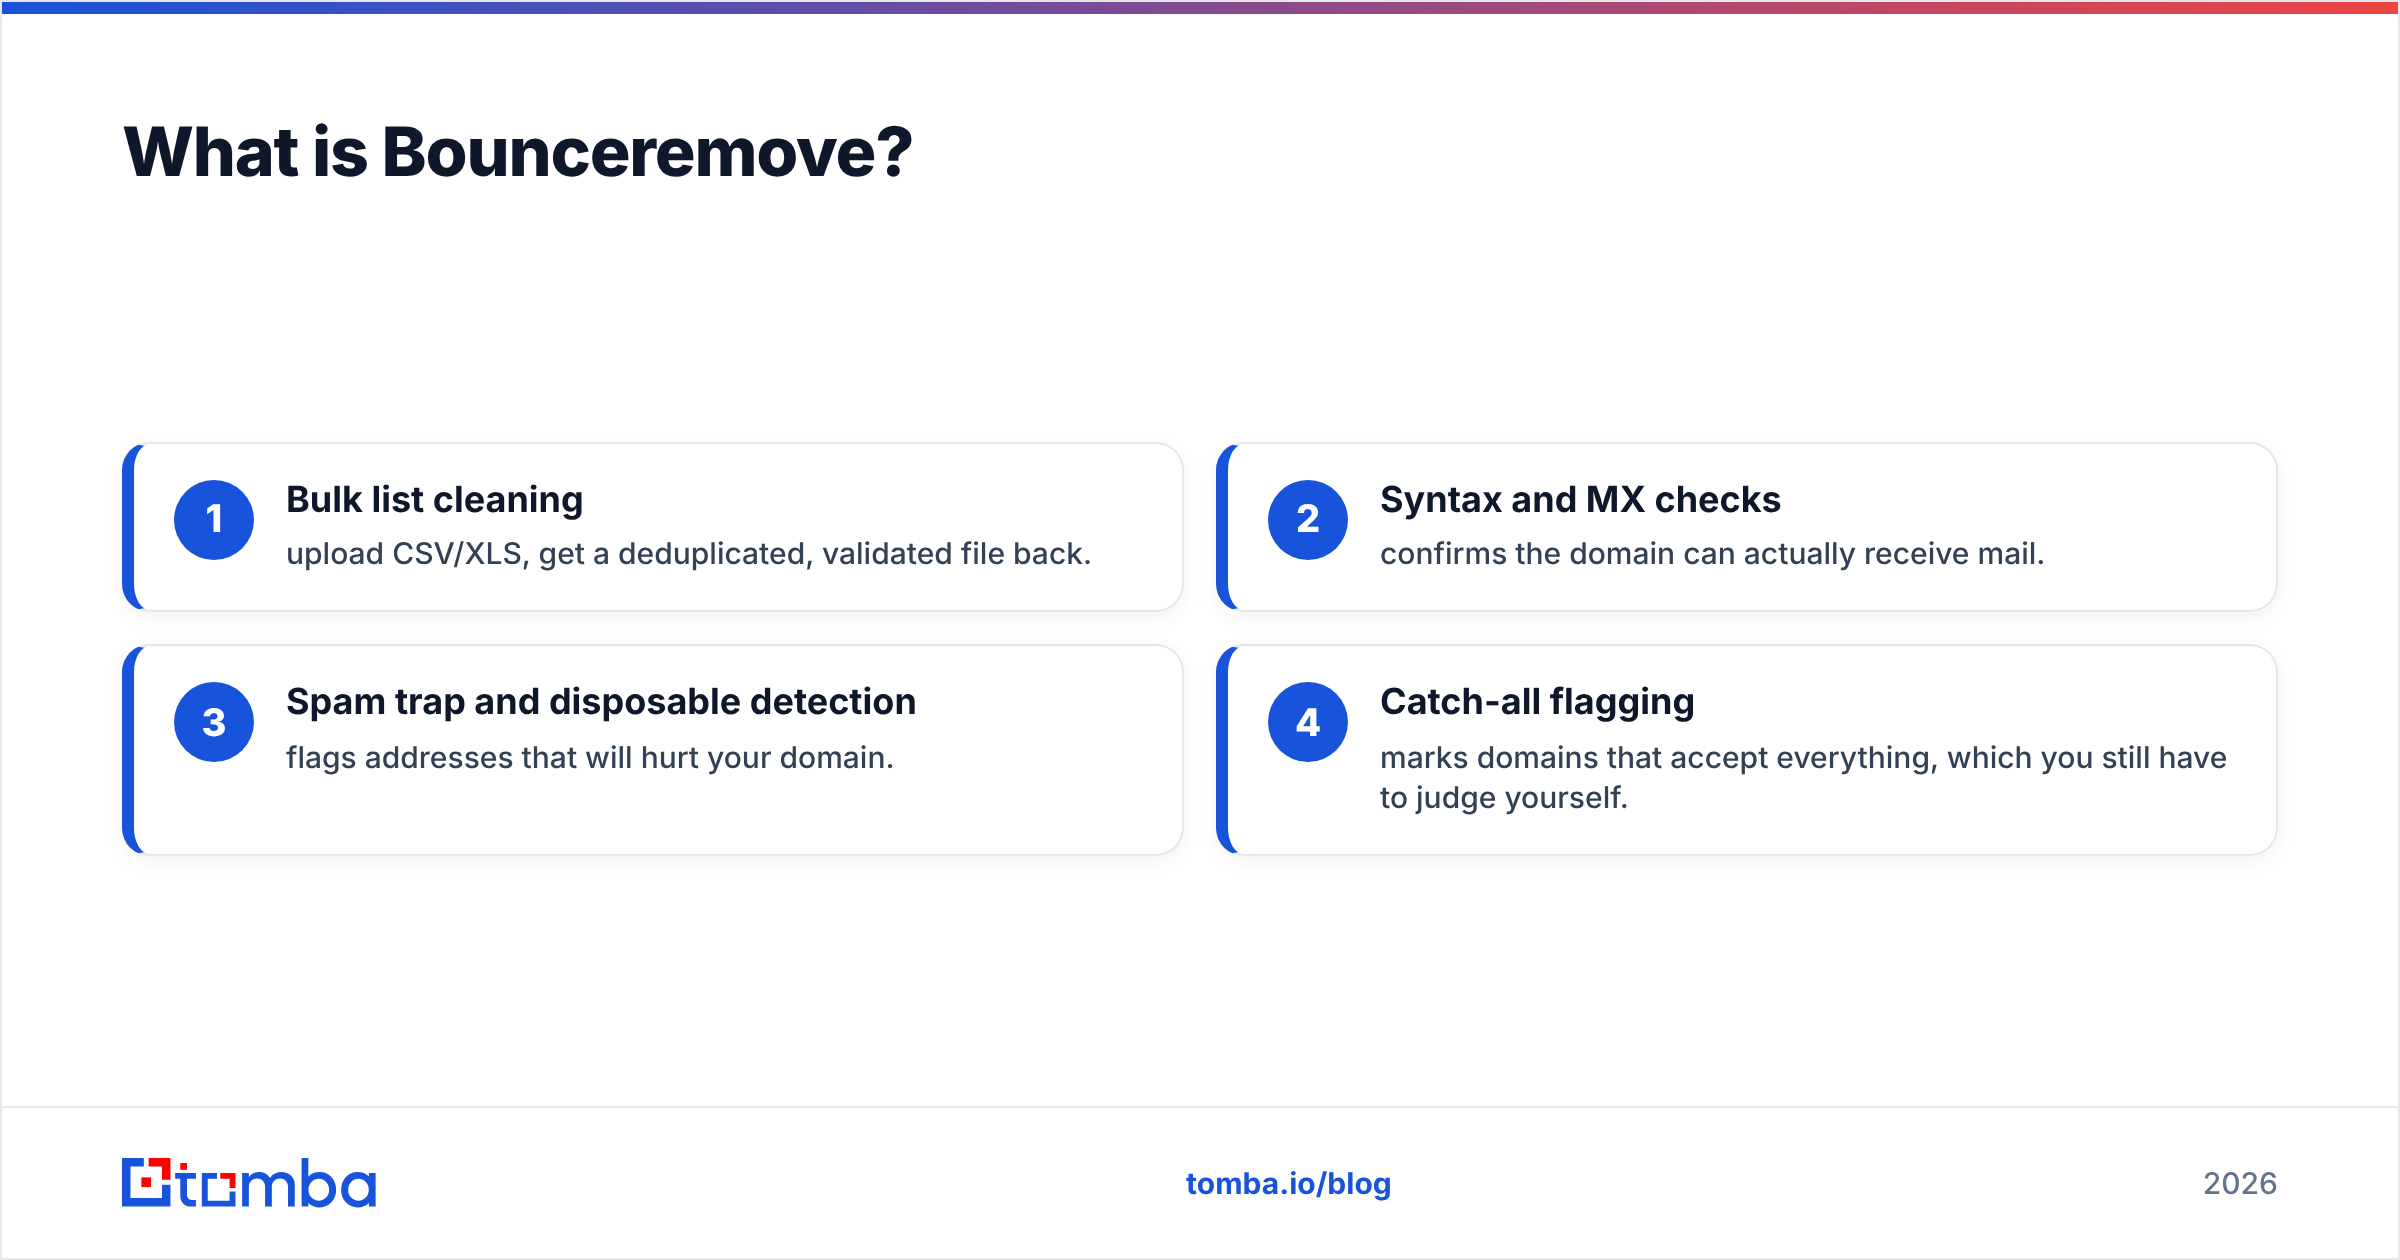Click the number 2 circle badge
The width and height of the screenshot is (2400, 1260).
(1308, 520)
